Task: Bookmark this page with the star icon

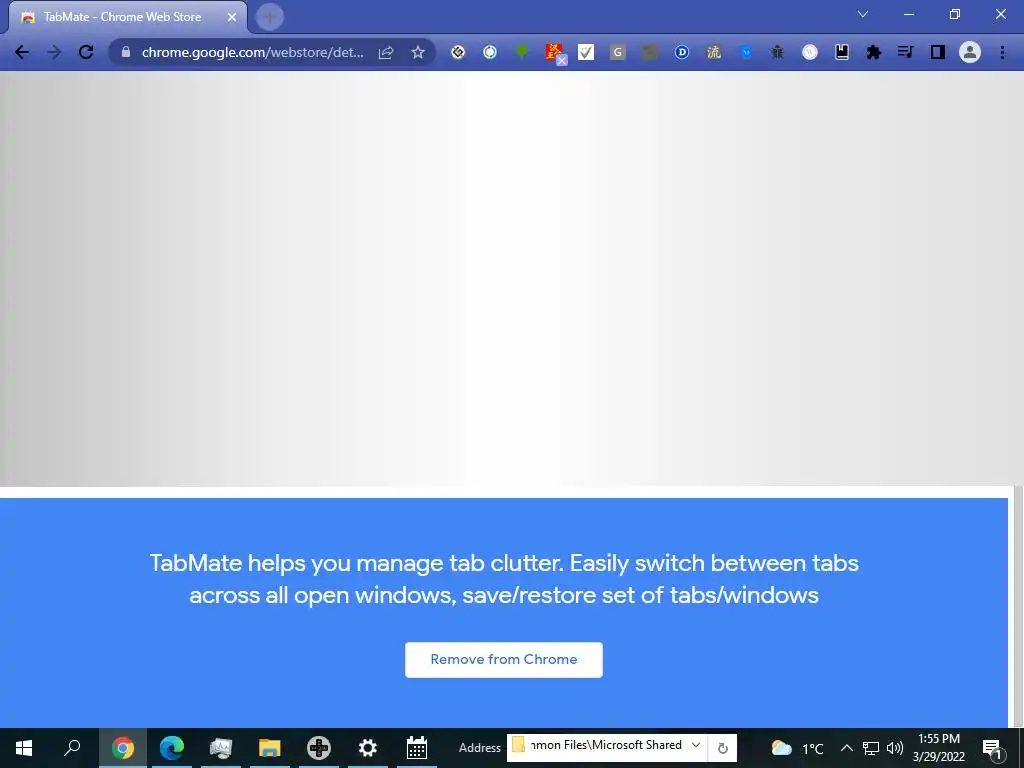Action: [418, 52]
